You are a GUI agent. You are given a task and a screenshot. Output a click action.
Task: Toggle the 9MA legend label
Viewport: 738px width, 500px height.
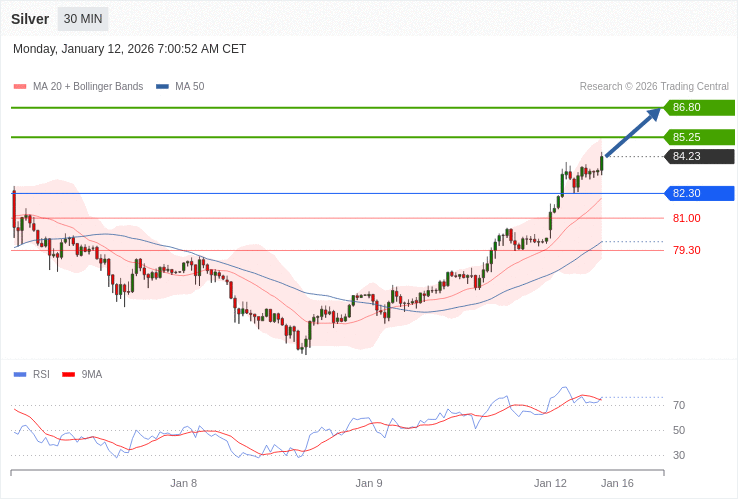click(x=92, y=375)
